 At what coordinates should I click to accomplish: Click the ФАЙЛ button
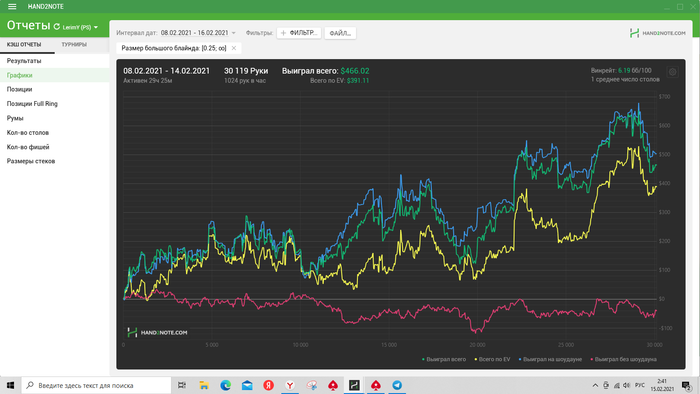[340, 33]
